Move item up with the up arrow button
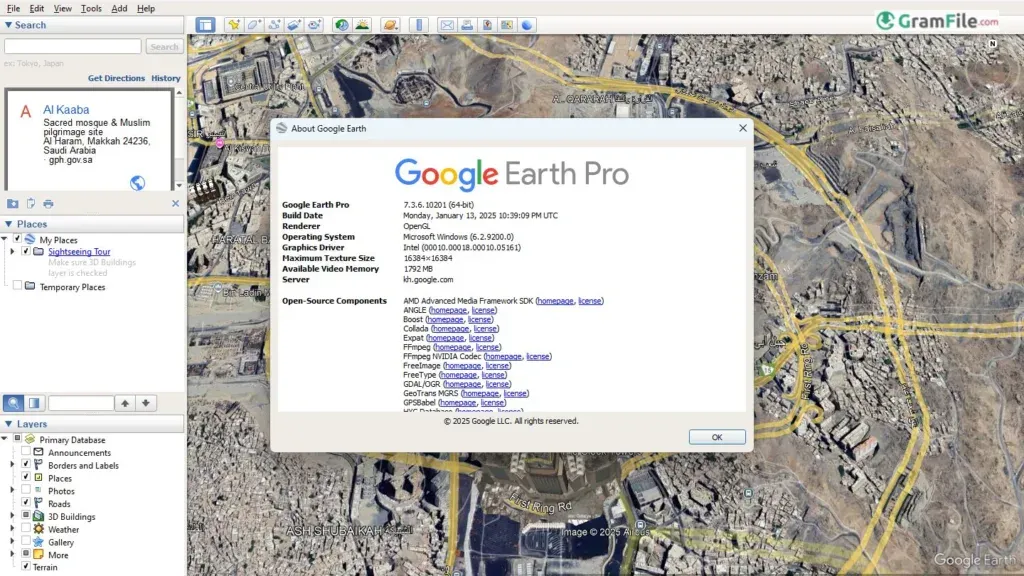 (x=125, y=403)
